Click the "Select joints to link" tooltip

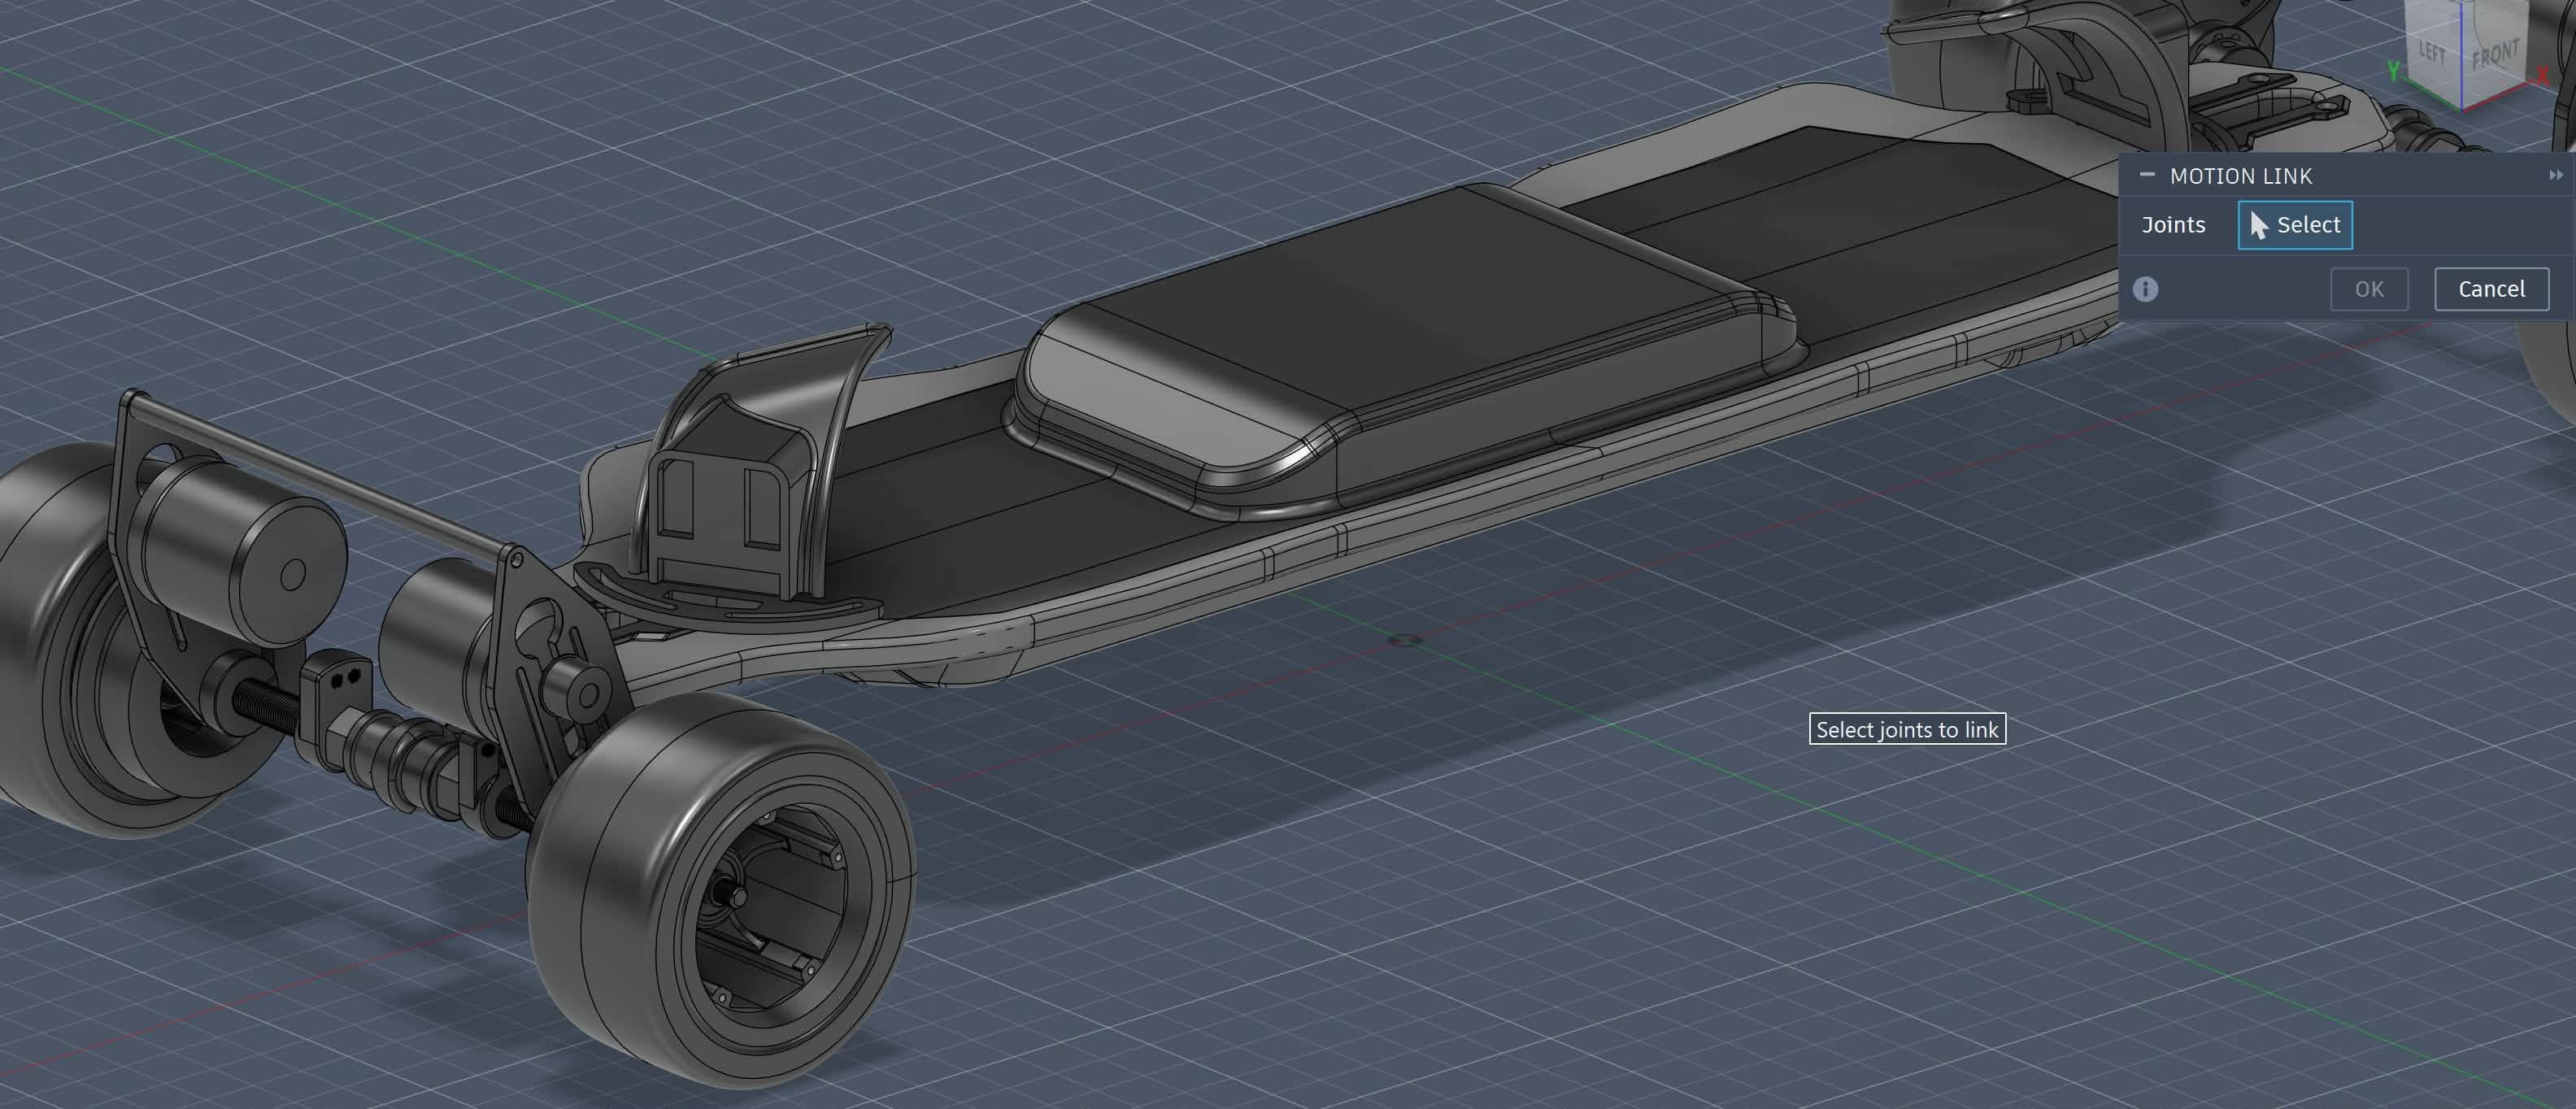(x=1906, y=729)
